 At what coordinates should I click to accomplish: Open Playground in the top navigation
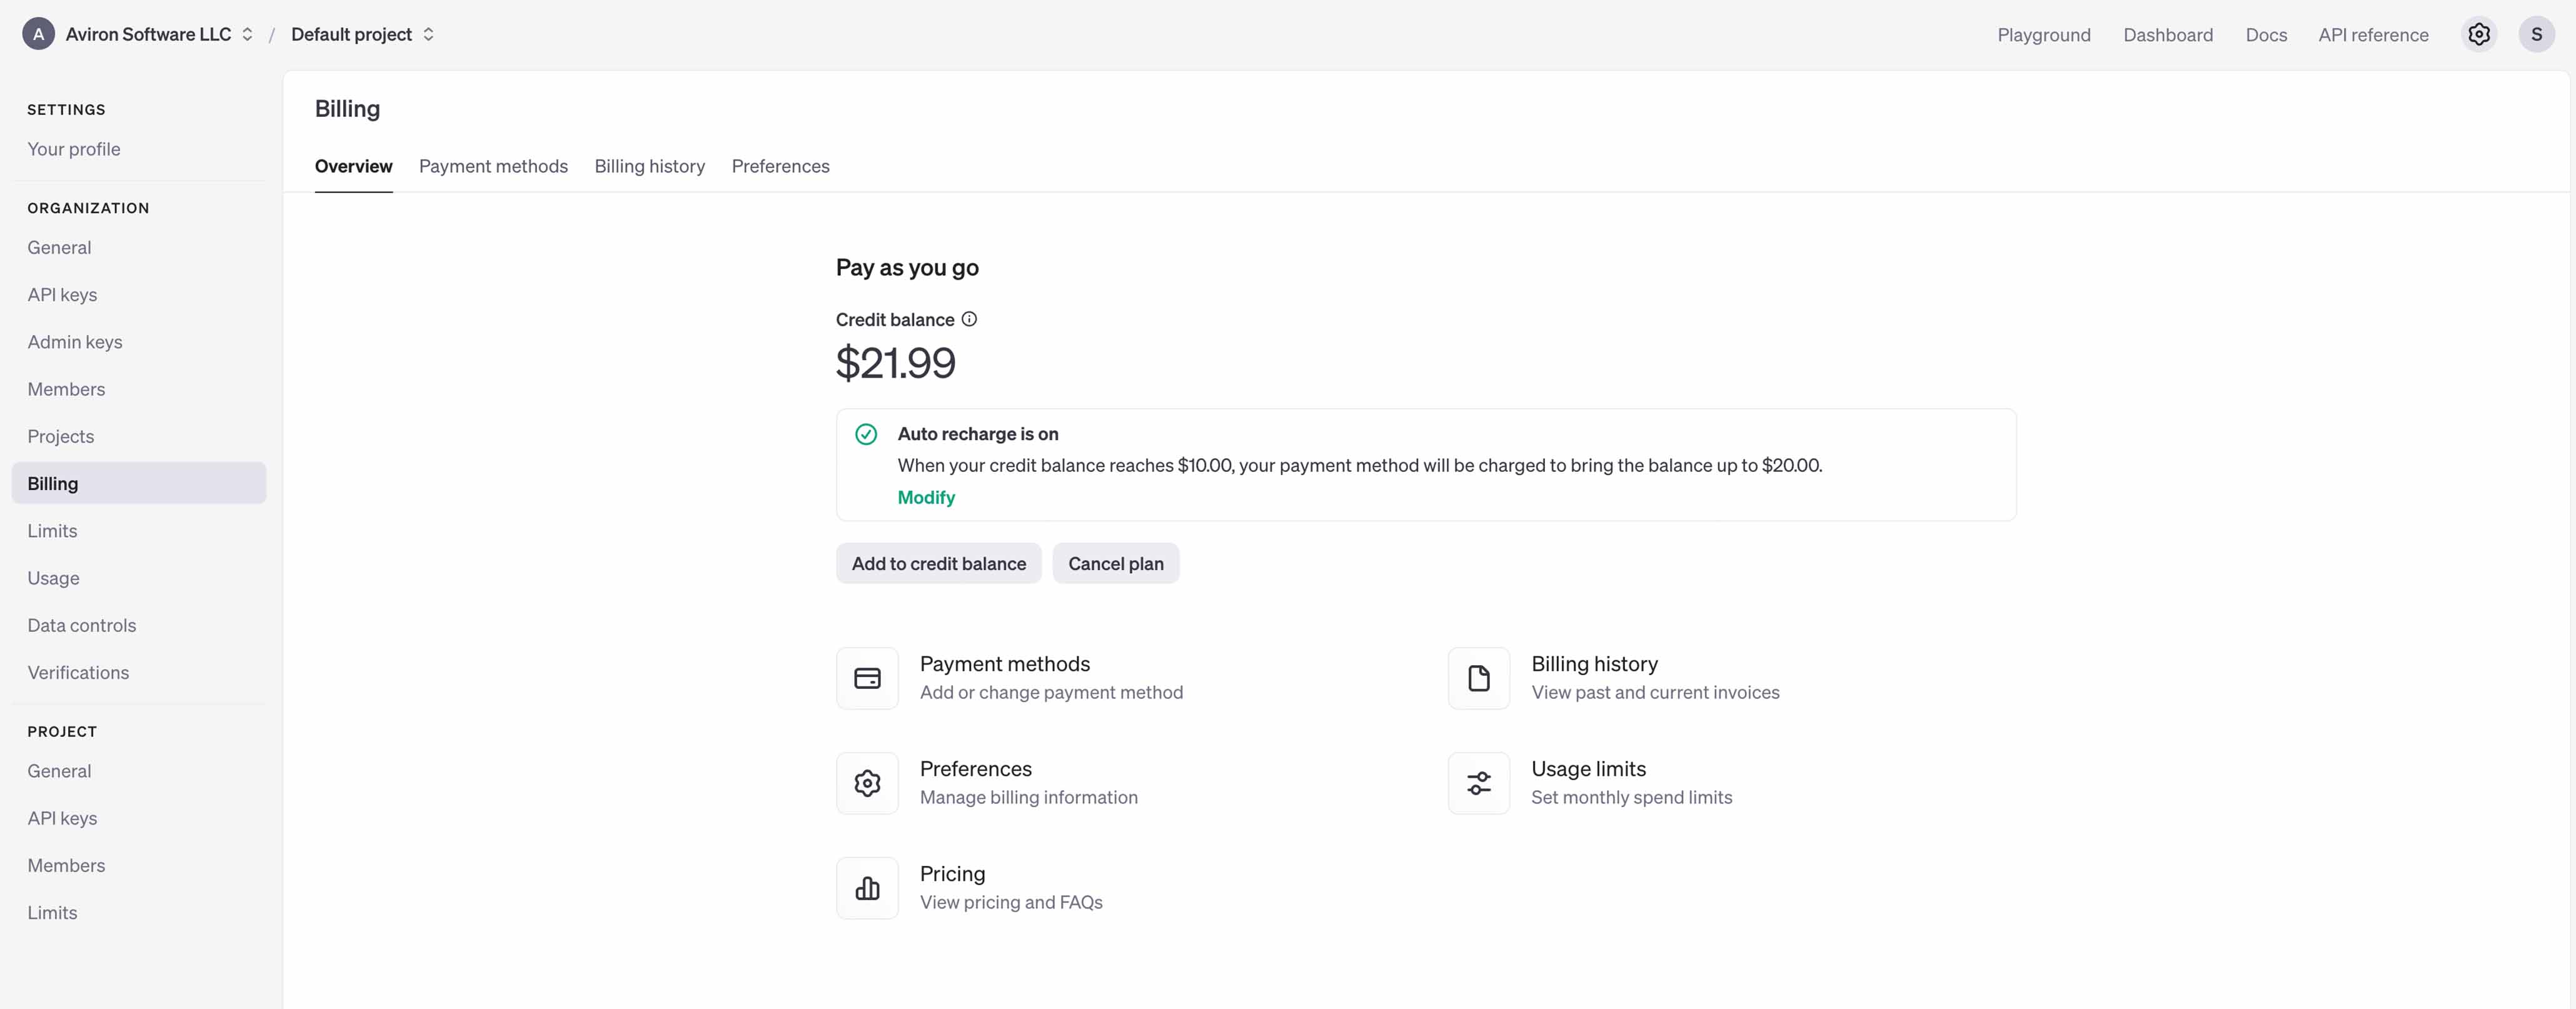2043,35
